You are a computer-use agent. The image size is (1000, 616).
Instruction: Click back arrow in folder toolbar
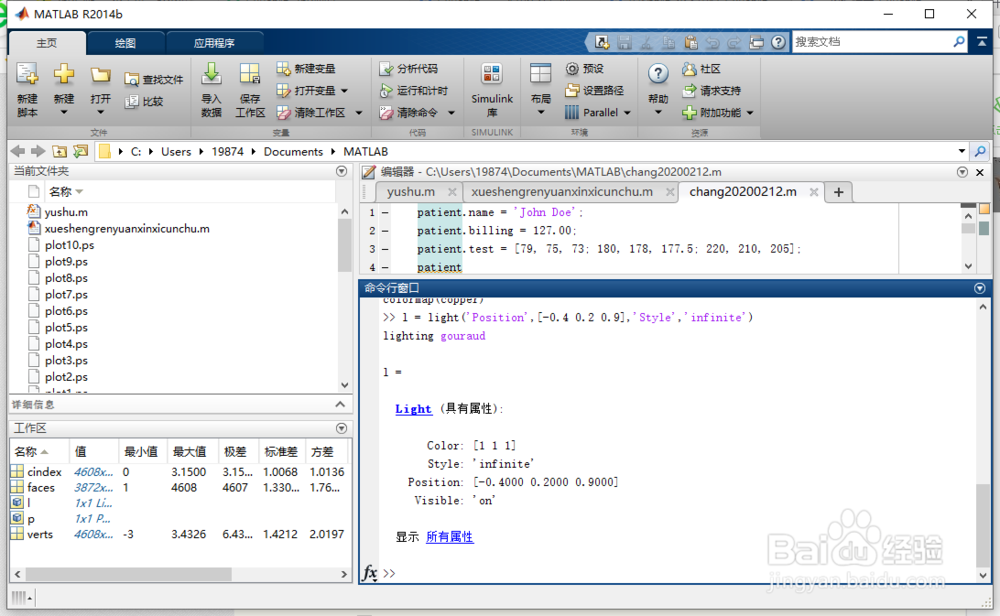(18, 151)
